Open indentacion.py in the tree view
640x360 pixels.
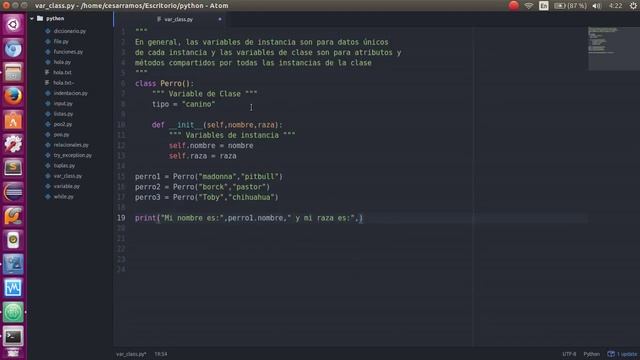71,93
